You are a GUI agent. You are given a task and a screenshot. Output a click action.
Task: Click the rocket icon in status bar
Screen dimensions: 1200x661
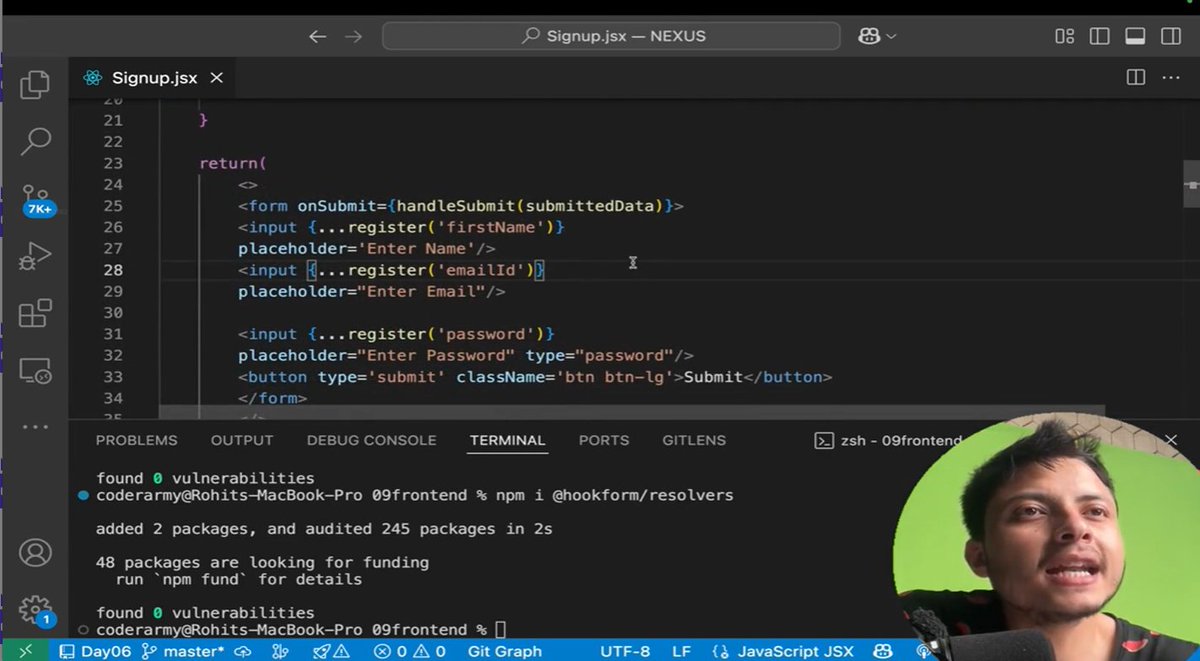(320, 651)
